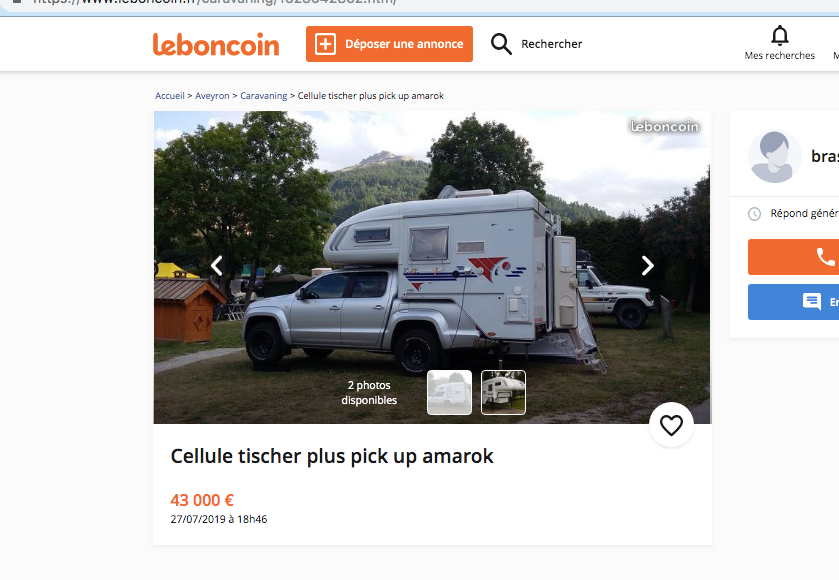The width and height of the screenshot is (839, 580).
Task: Click the plus icon in Déposer une annonce
Action: (x=325, y=44)
